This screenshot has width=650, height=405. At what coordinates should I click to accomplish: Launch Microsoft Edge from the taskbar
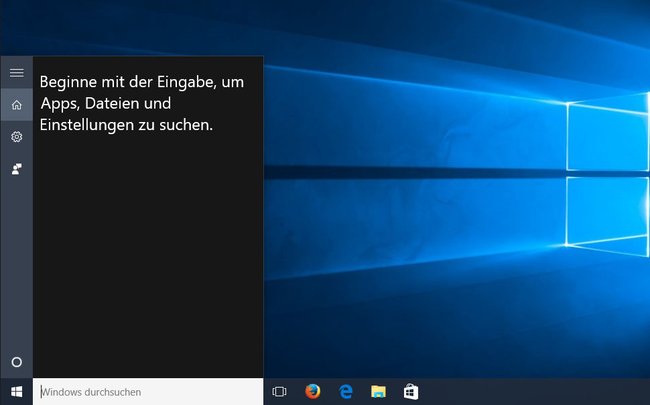coord(345,391)
